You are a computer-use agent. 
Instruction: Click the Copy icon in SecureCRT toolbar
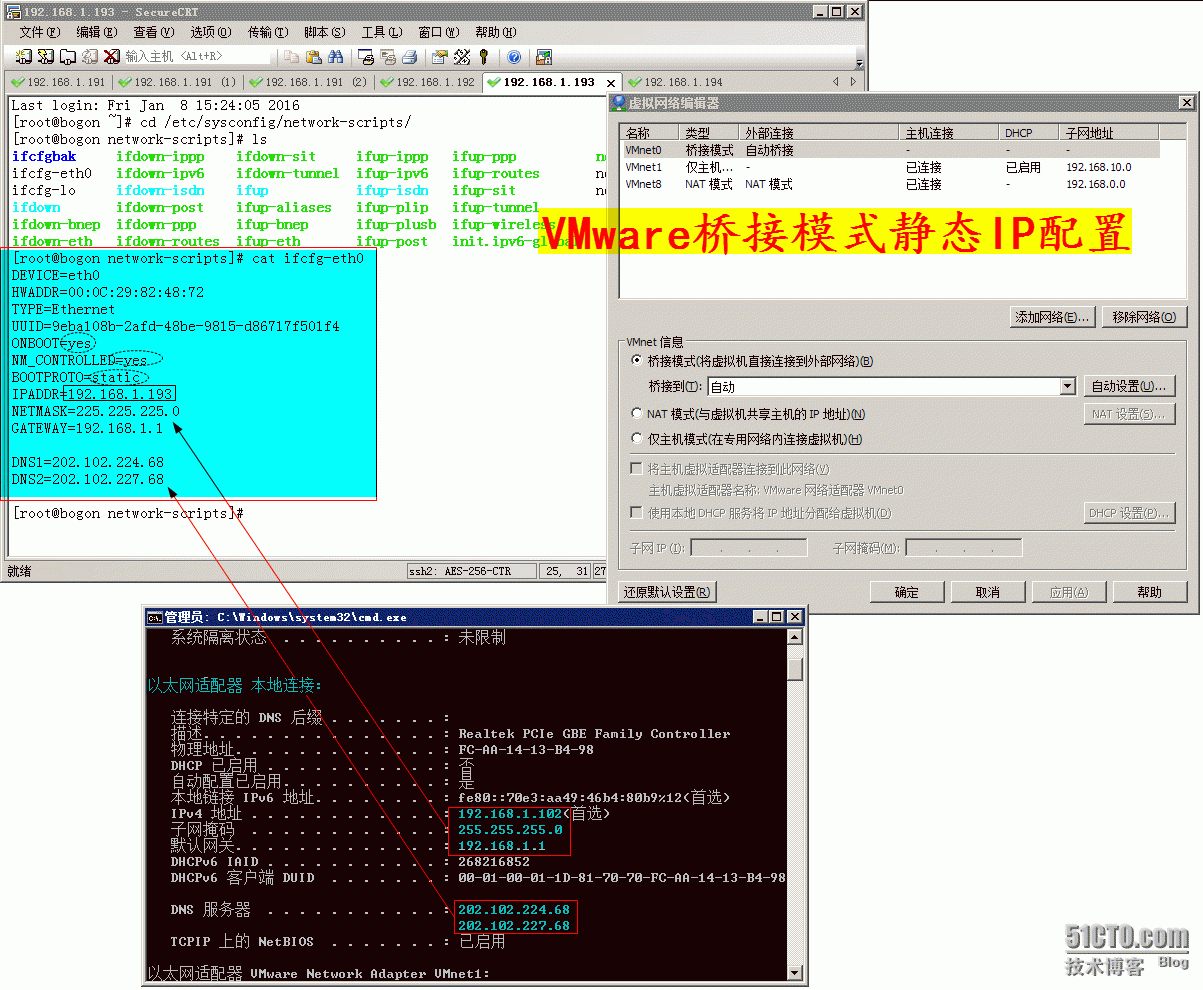click(x=292, y=57)
